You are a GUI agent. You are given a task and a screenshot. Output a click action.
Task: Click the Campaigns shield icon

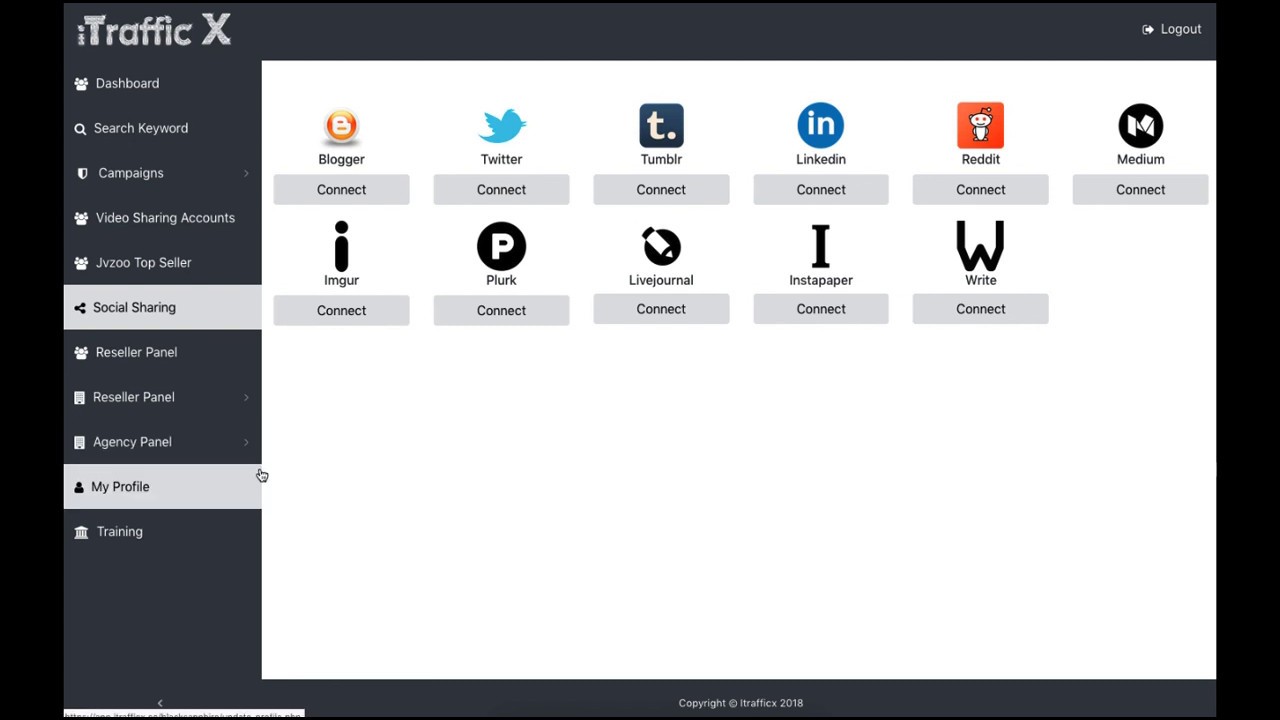[x=82, y=173]
